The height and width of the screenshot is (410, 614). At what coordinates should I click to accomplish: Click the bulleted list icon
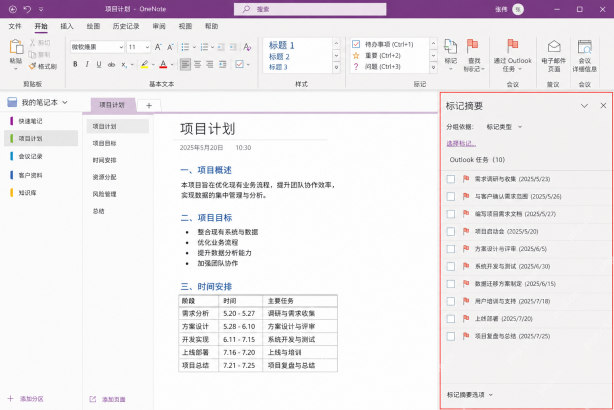[x=185, y=47]
